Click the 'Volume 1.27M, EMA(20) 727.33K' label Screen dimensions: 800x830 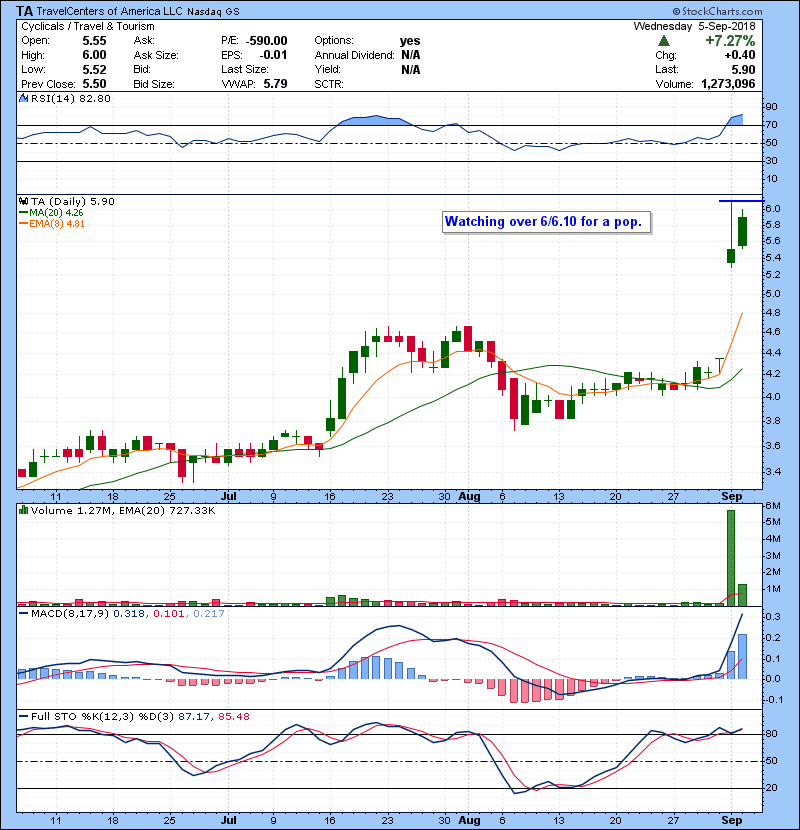pos(123,511)
